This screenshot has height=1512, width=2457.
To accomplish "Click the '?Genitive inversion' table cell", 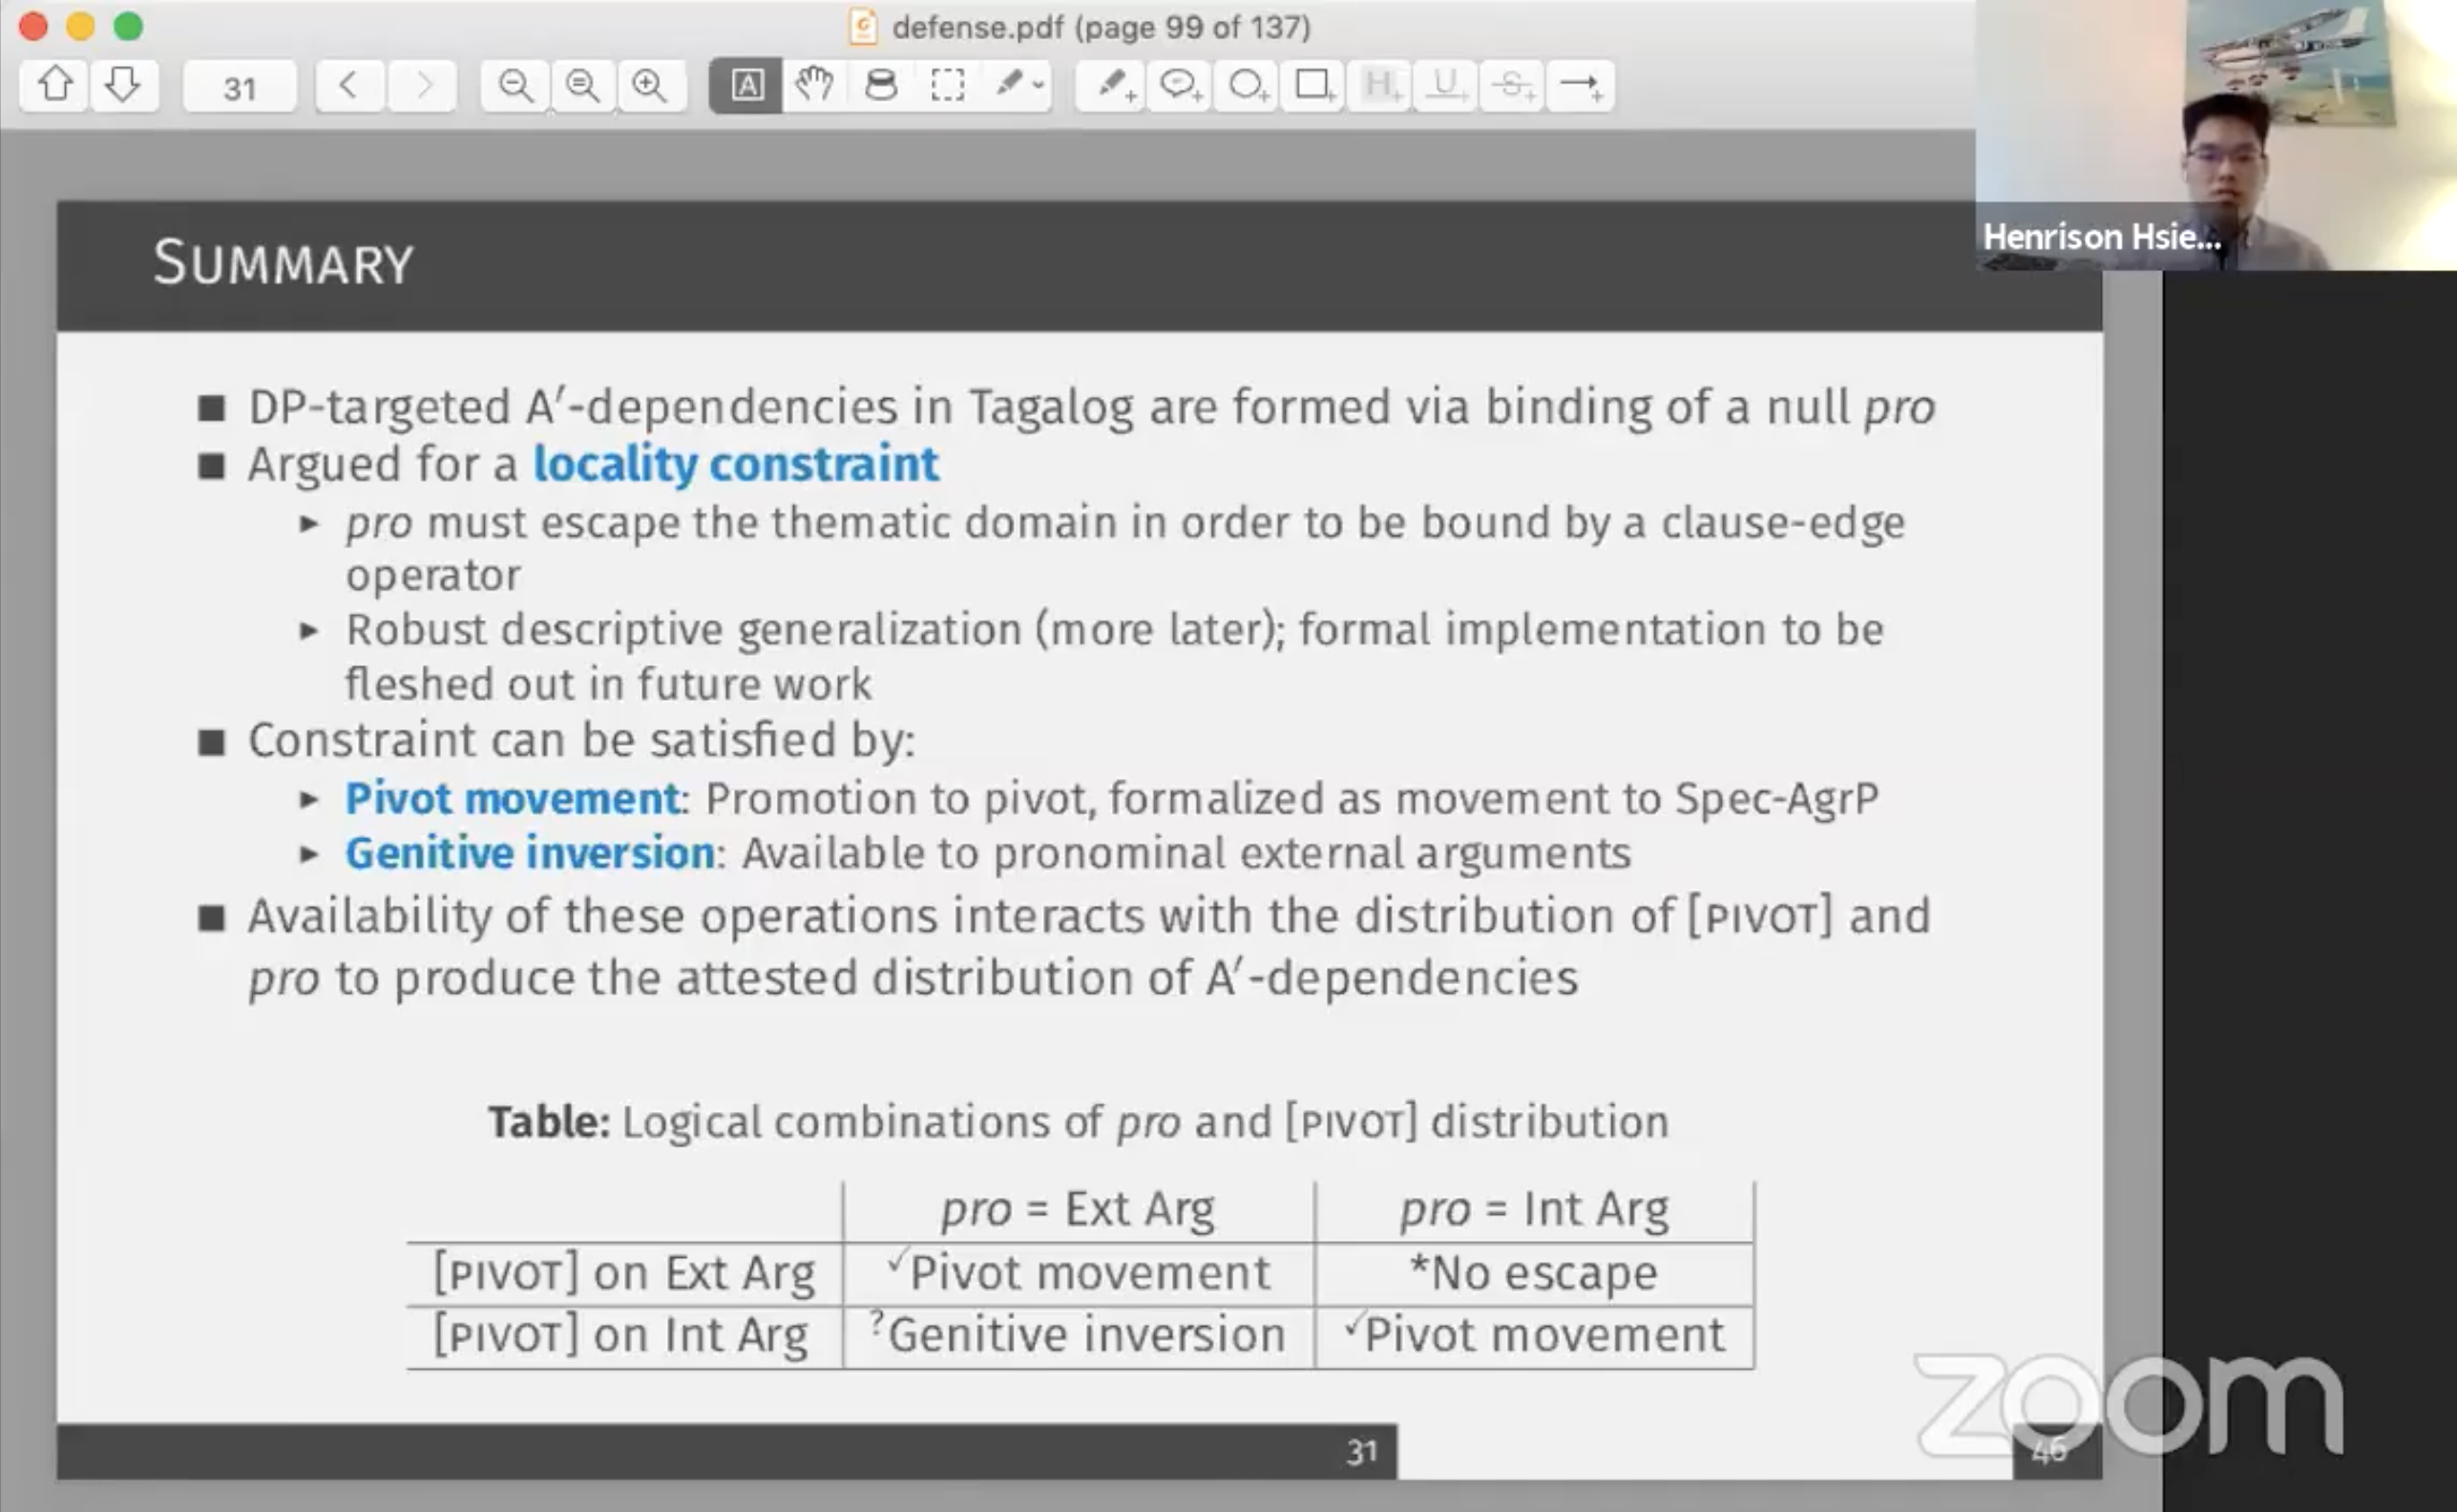I will click(1077, 1335).
